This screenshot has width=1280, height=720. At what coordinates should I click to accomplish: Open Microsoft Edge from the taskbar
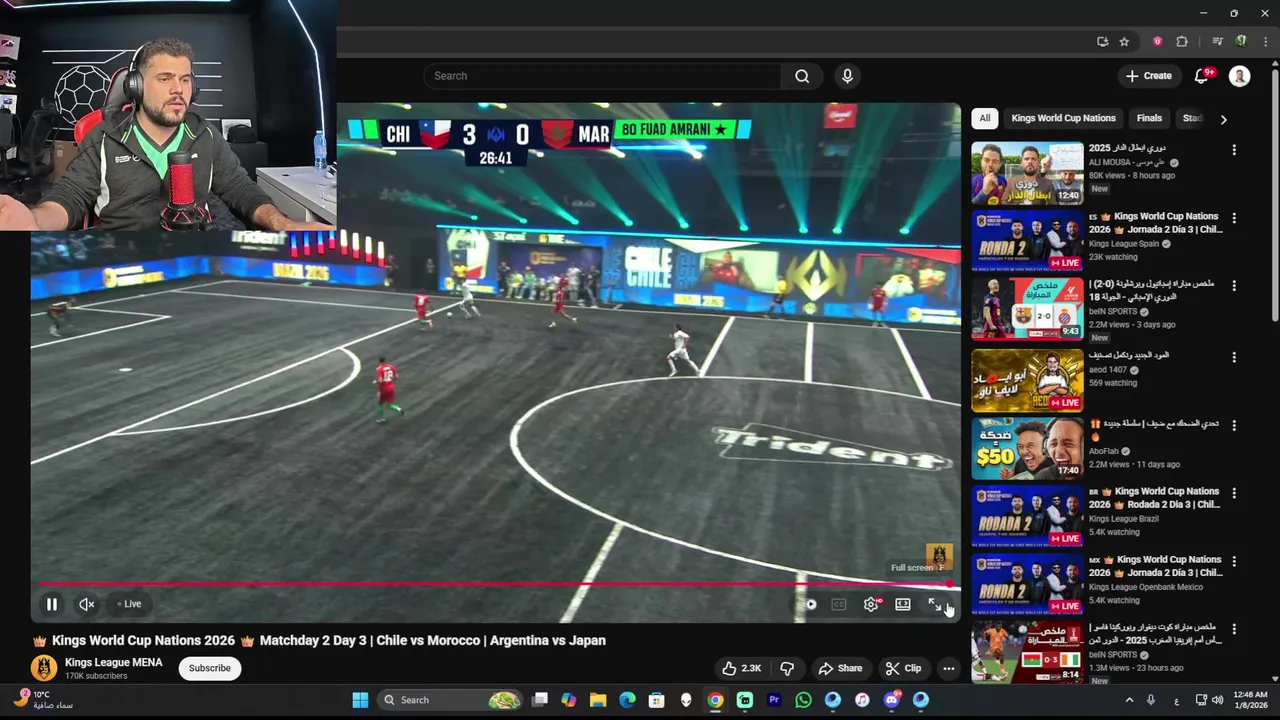(627, 700)
